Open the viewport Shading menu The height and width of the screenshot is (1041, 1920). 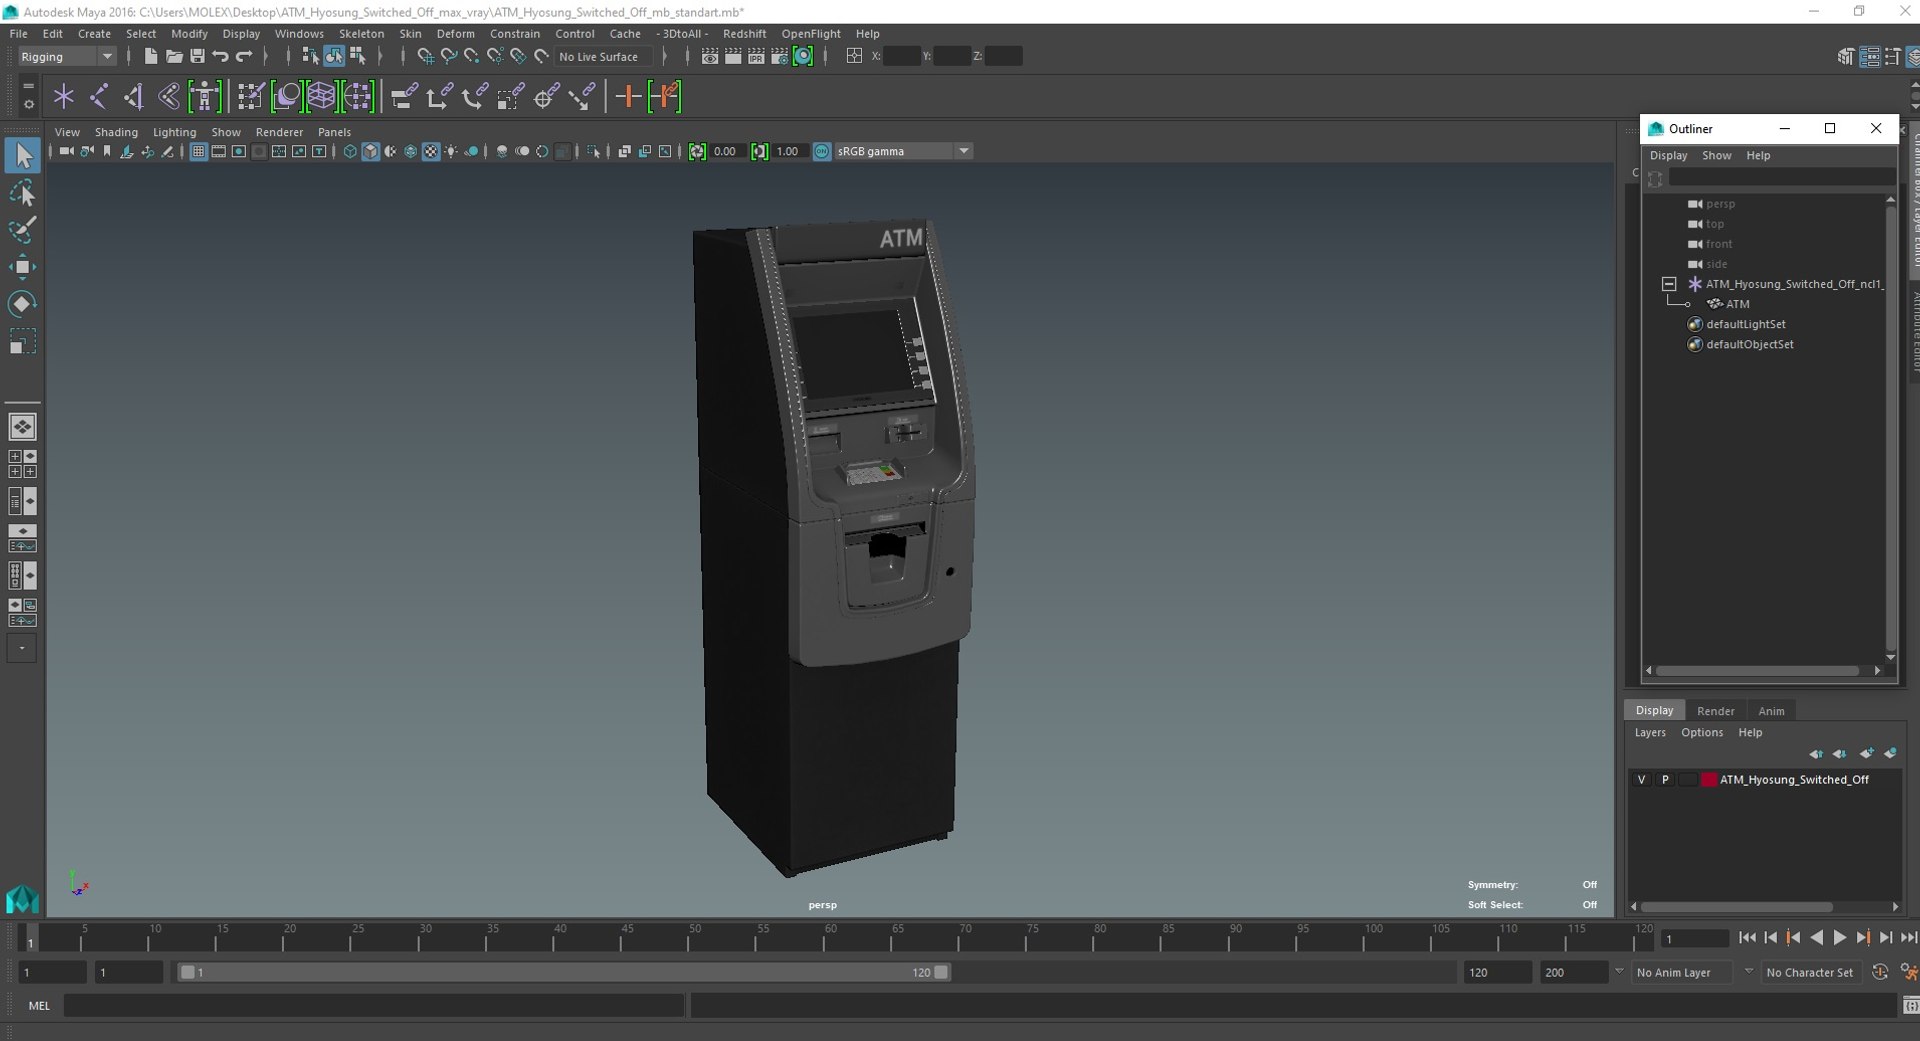(x=116, y=132)
